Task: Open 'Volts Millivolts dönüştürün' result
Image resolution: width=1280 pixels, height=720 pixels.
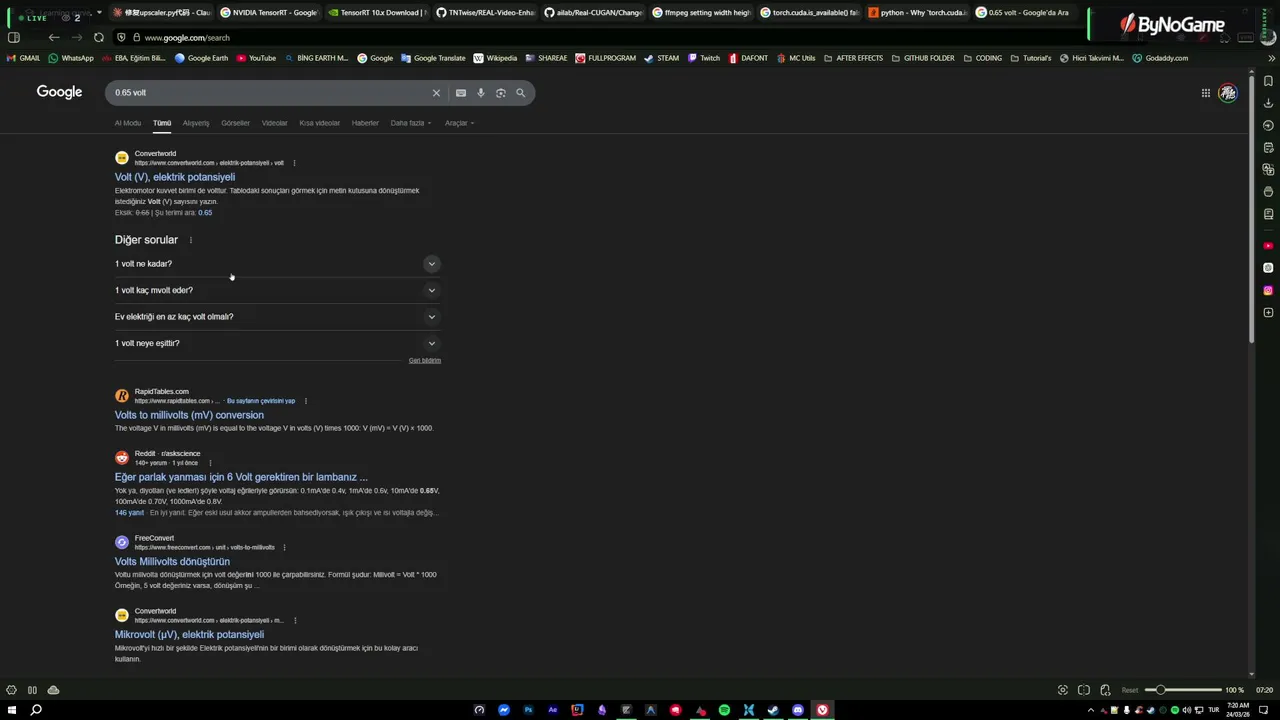Action: [x=172, y=562]
